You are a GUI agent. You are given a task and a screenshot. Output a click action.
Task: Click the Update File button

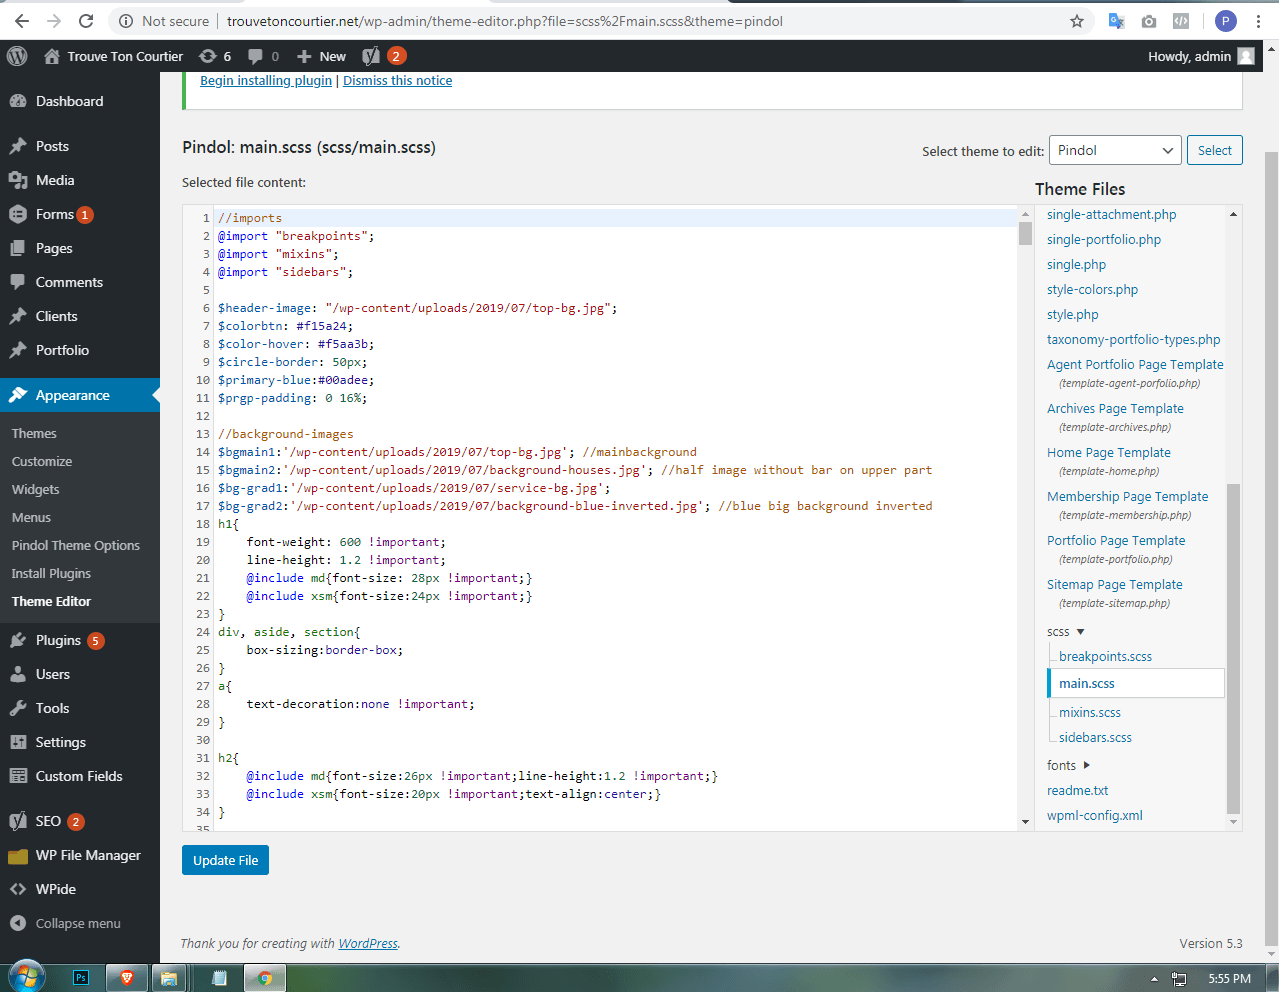(x=225, y=860)
